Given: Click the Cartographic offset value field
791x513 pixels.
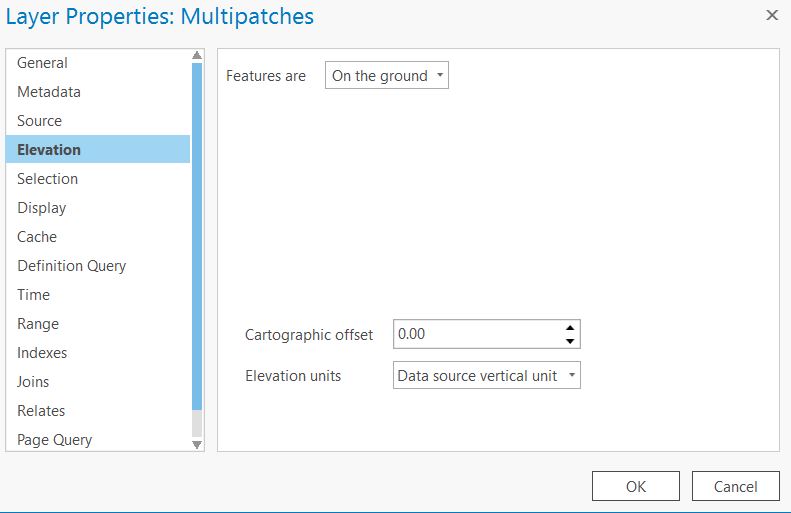Looking at the screenshot, I should coord(475,334).
